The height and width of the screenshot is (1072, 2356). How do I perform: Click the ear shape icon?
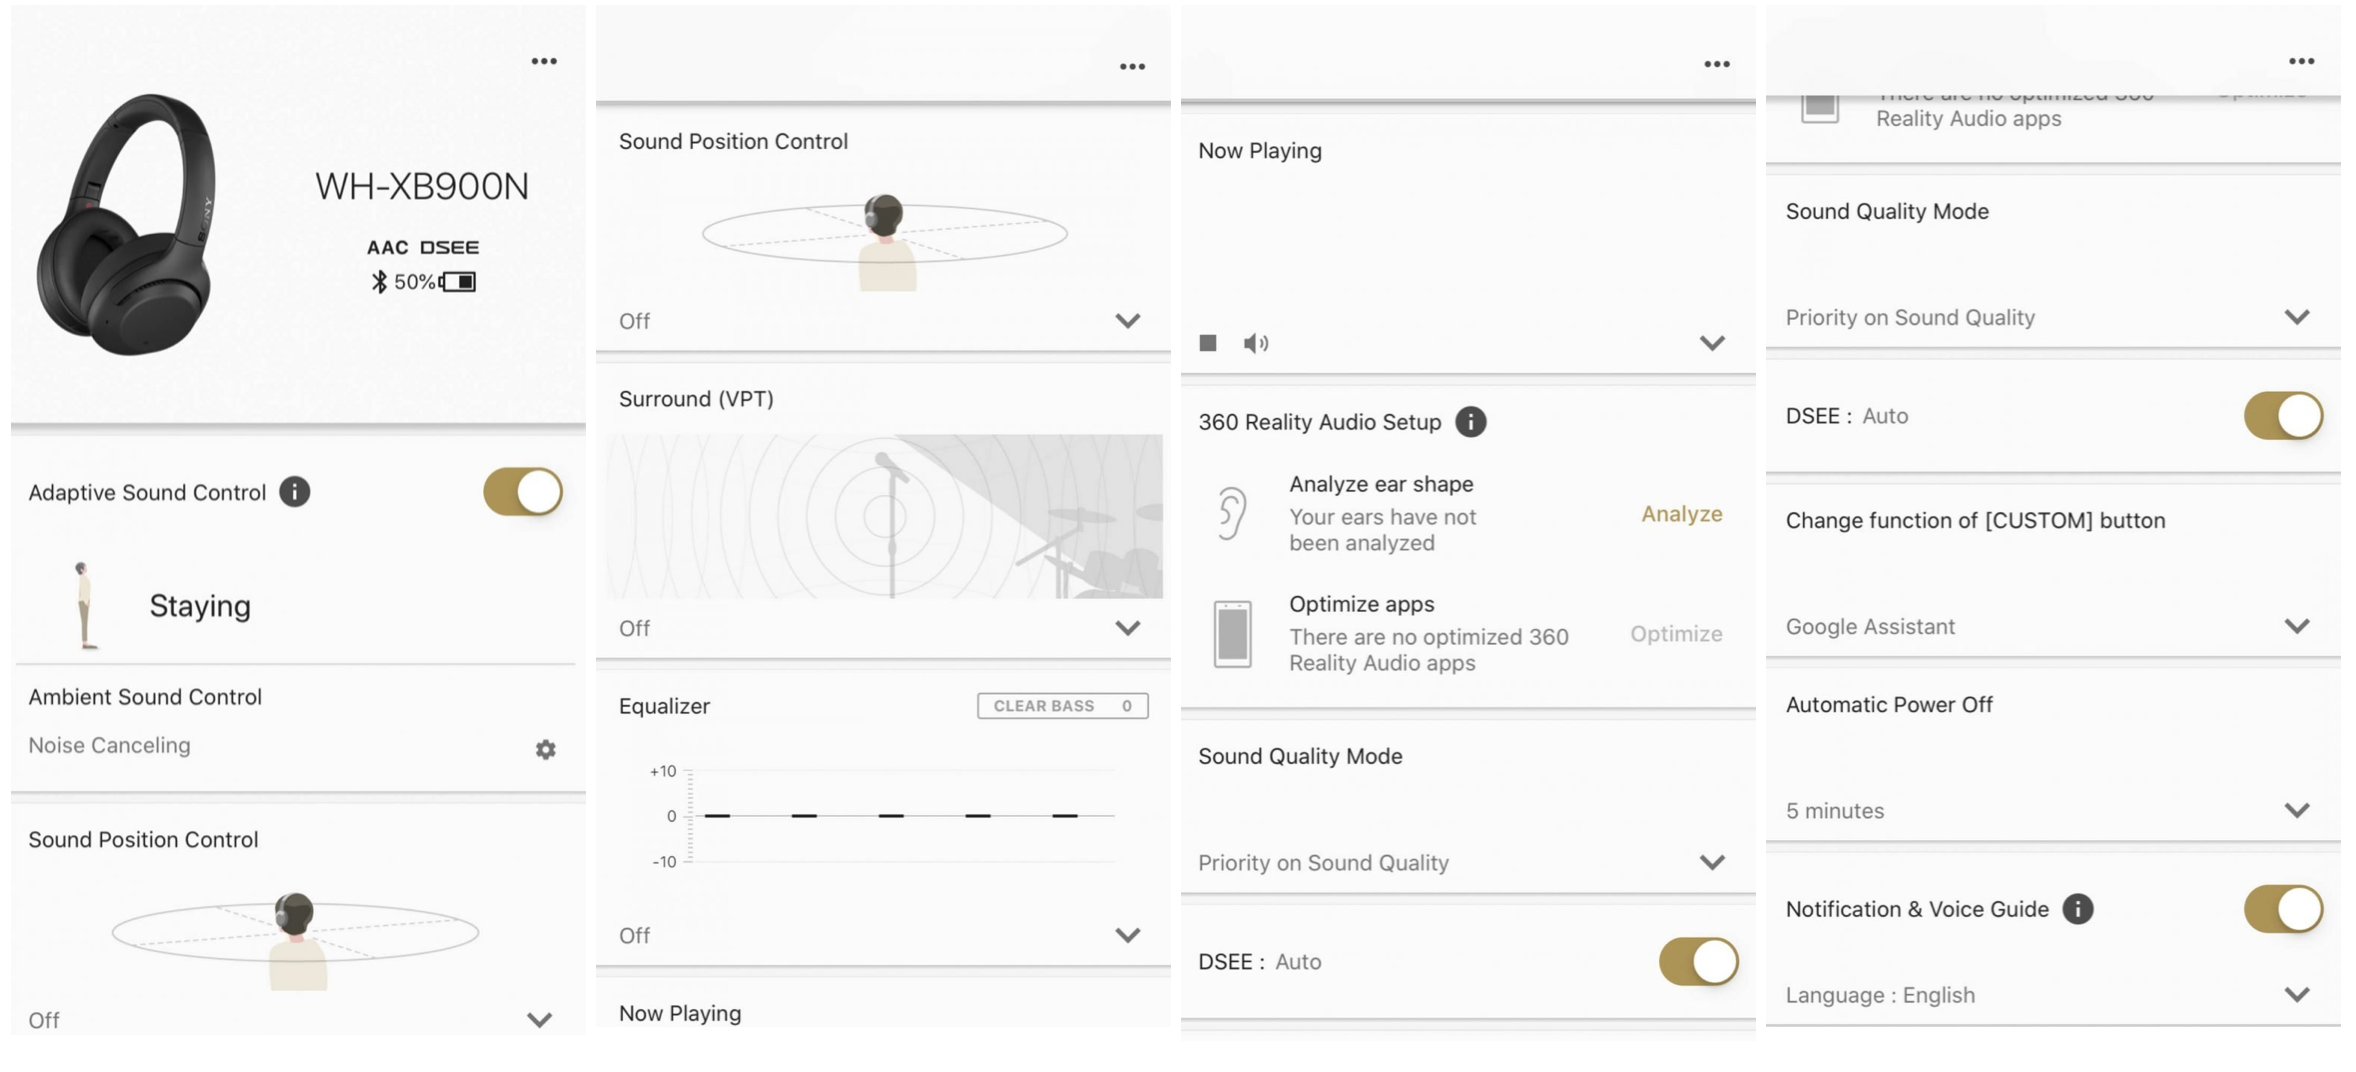click(1232, 513)
